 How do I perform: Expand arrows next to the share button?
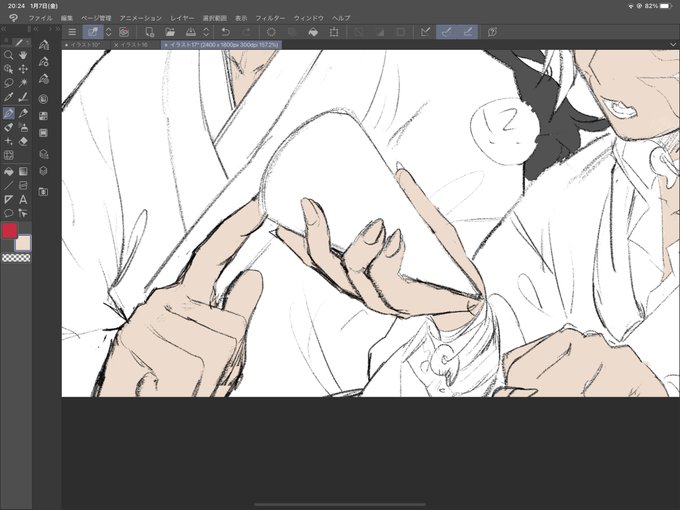pos(109,32)
